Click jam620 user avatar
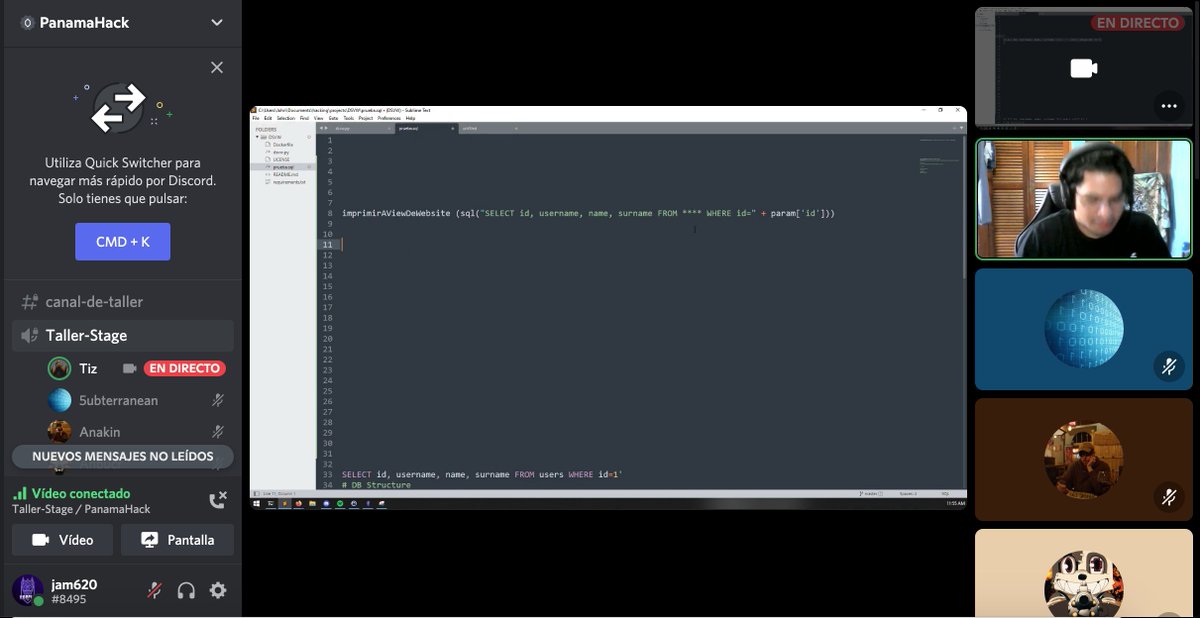 pos(28,590)
